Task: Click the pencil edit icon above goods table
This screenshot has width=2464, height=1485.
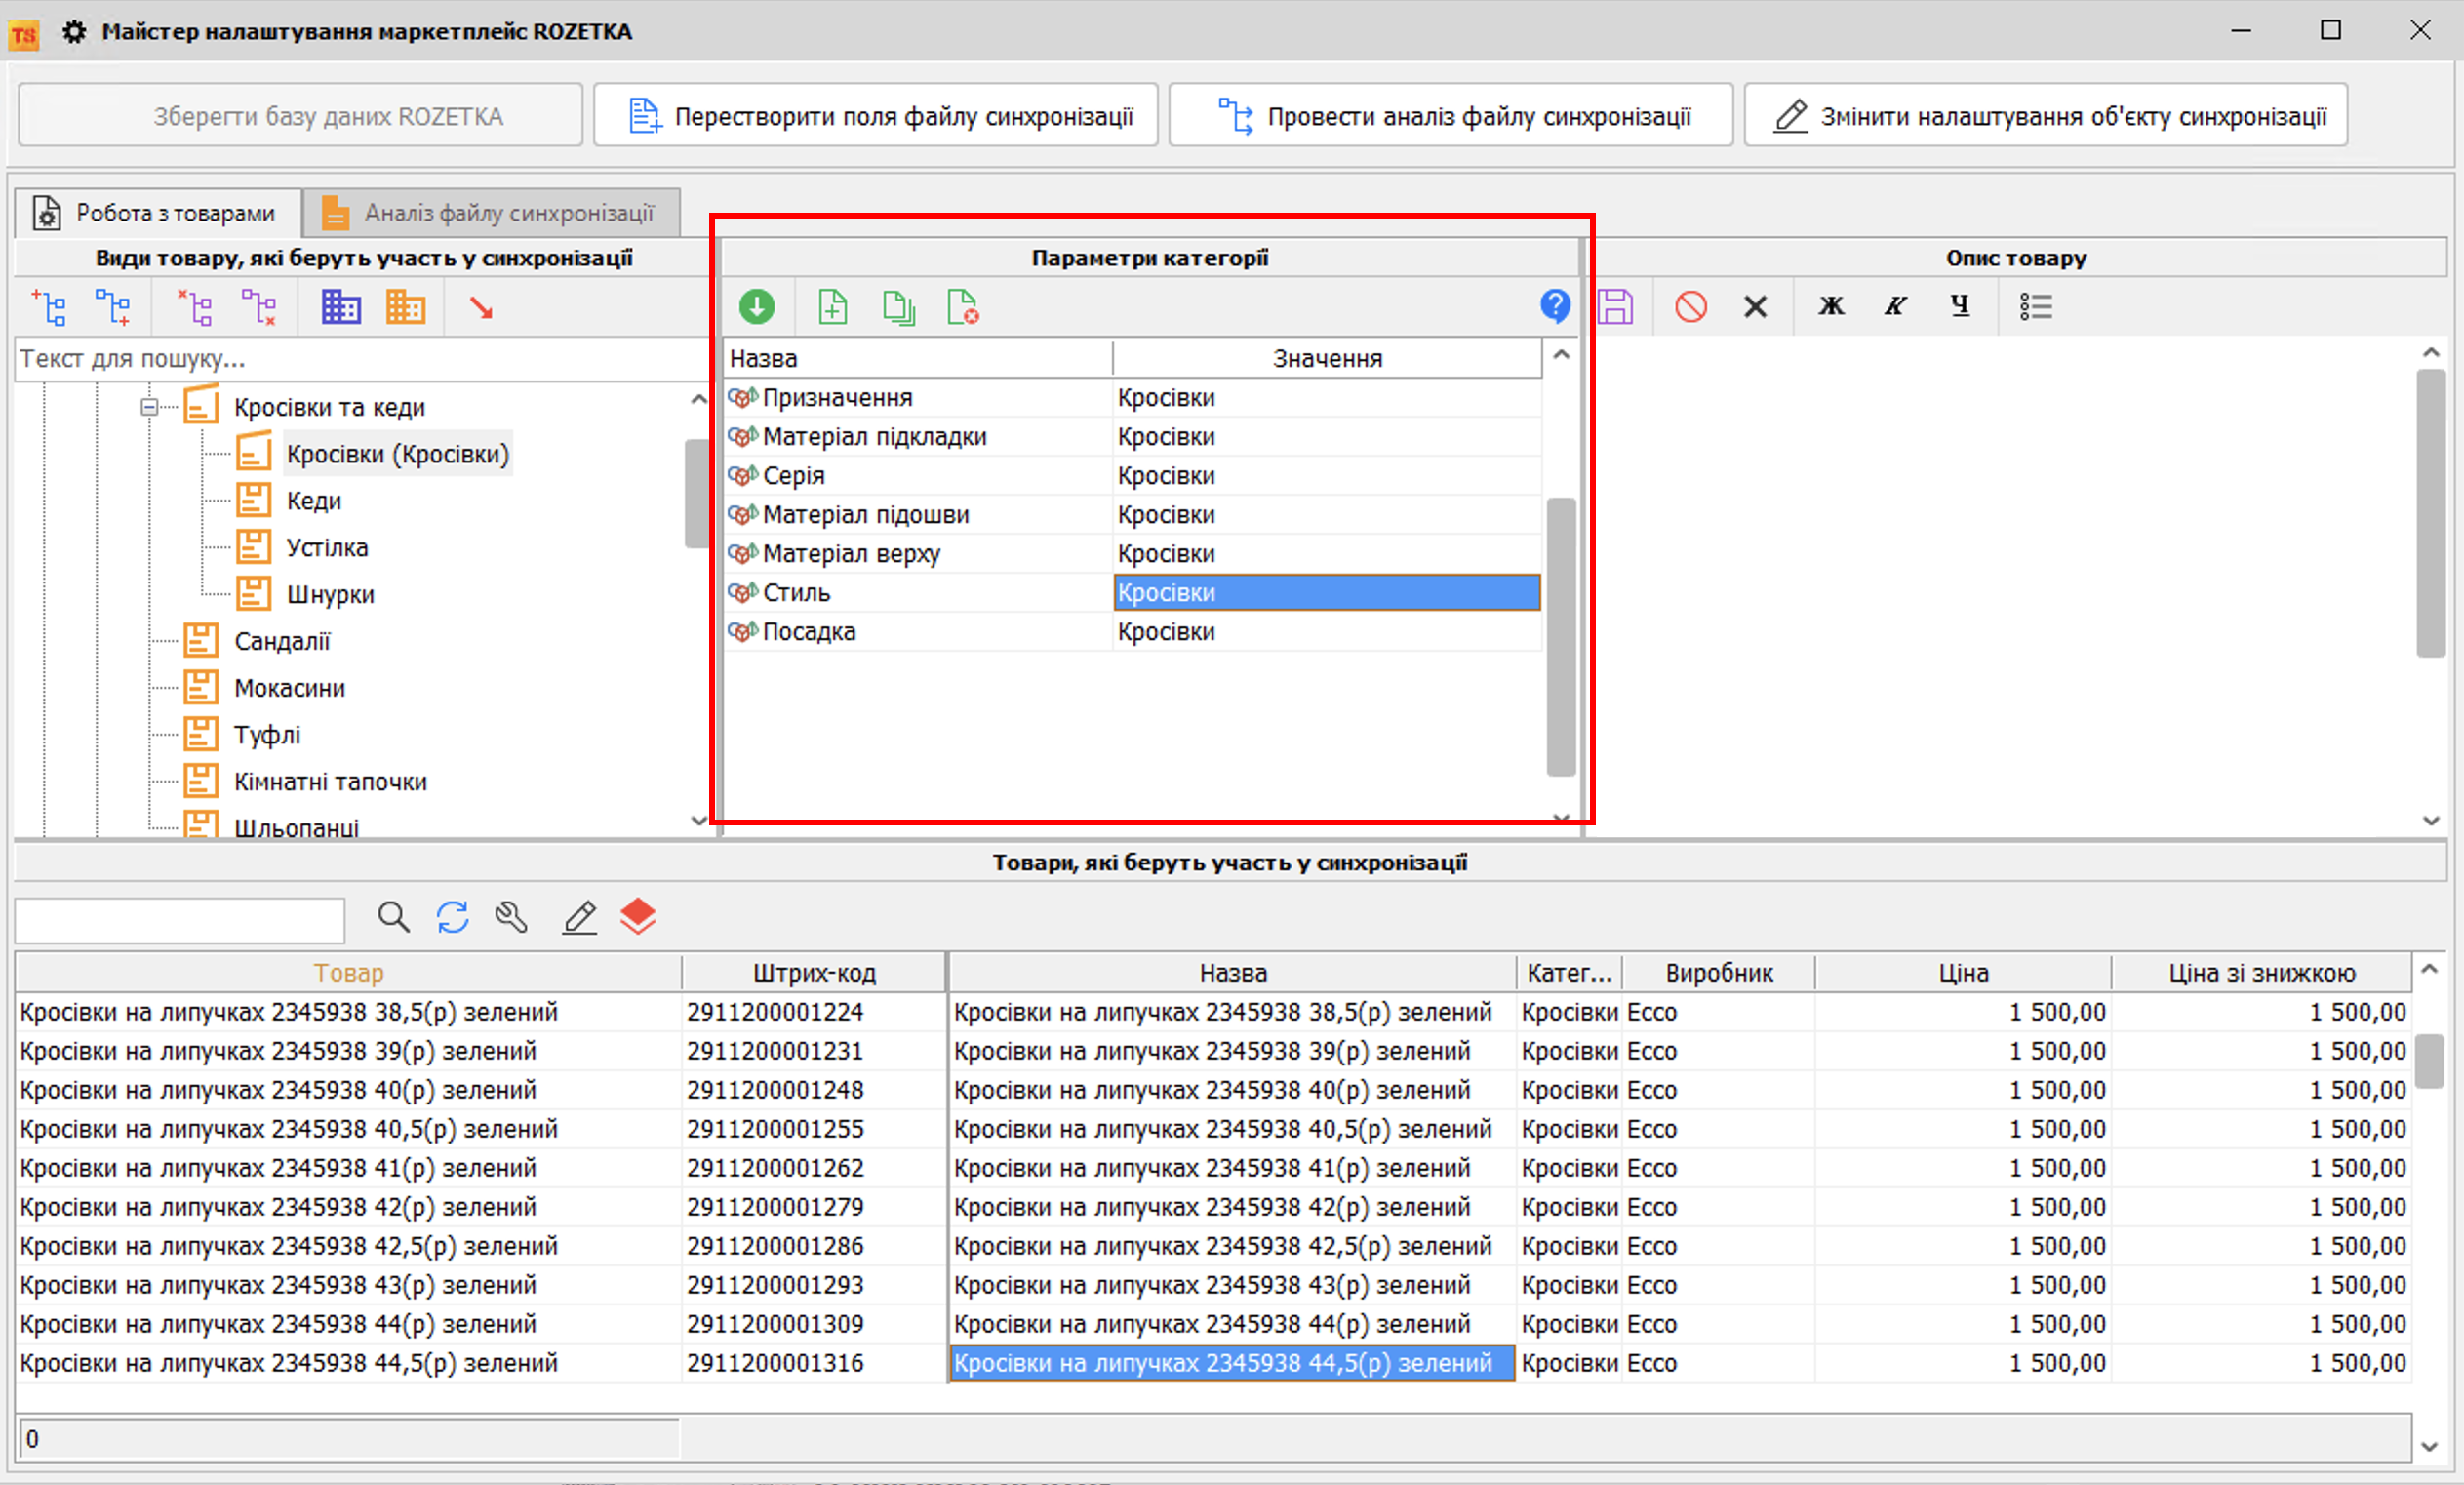Action: pos(579,917)
